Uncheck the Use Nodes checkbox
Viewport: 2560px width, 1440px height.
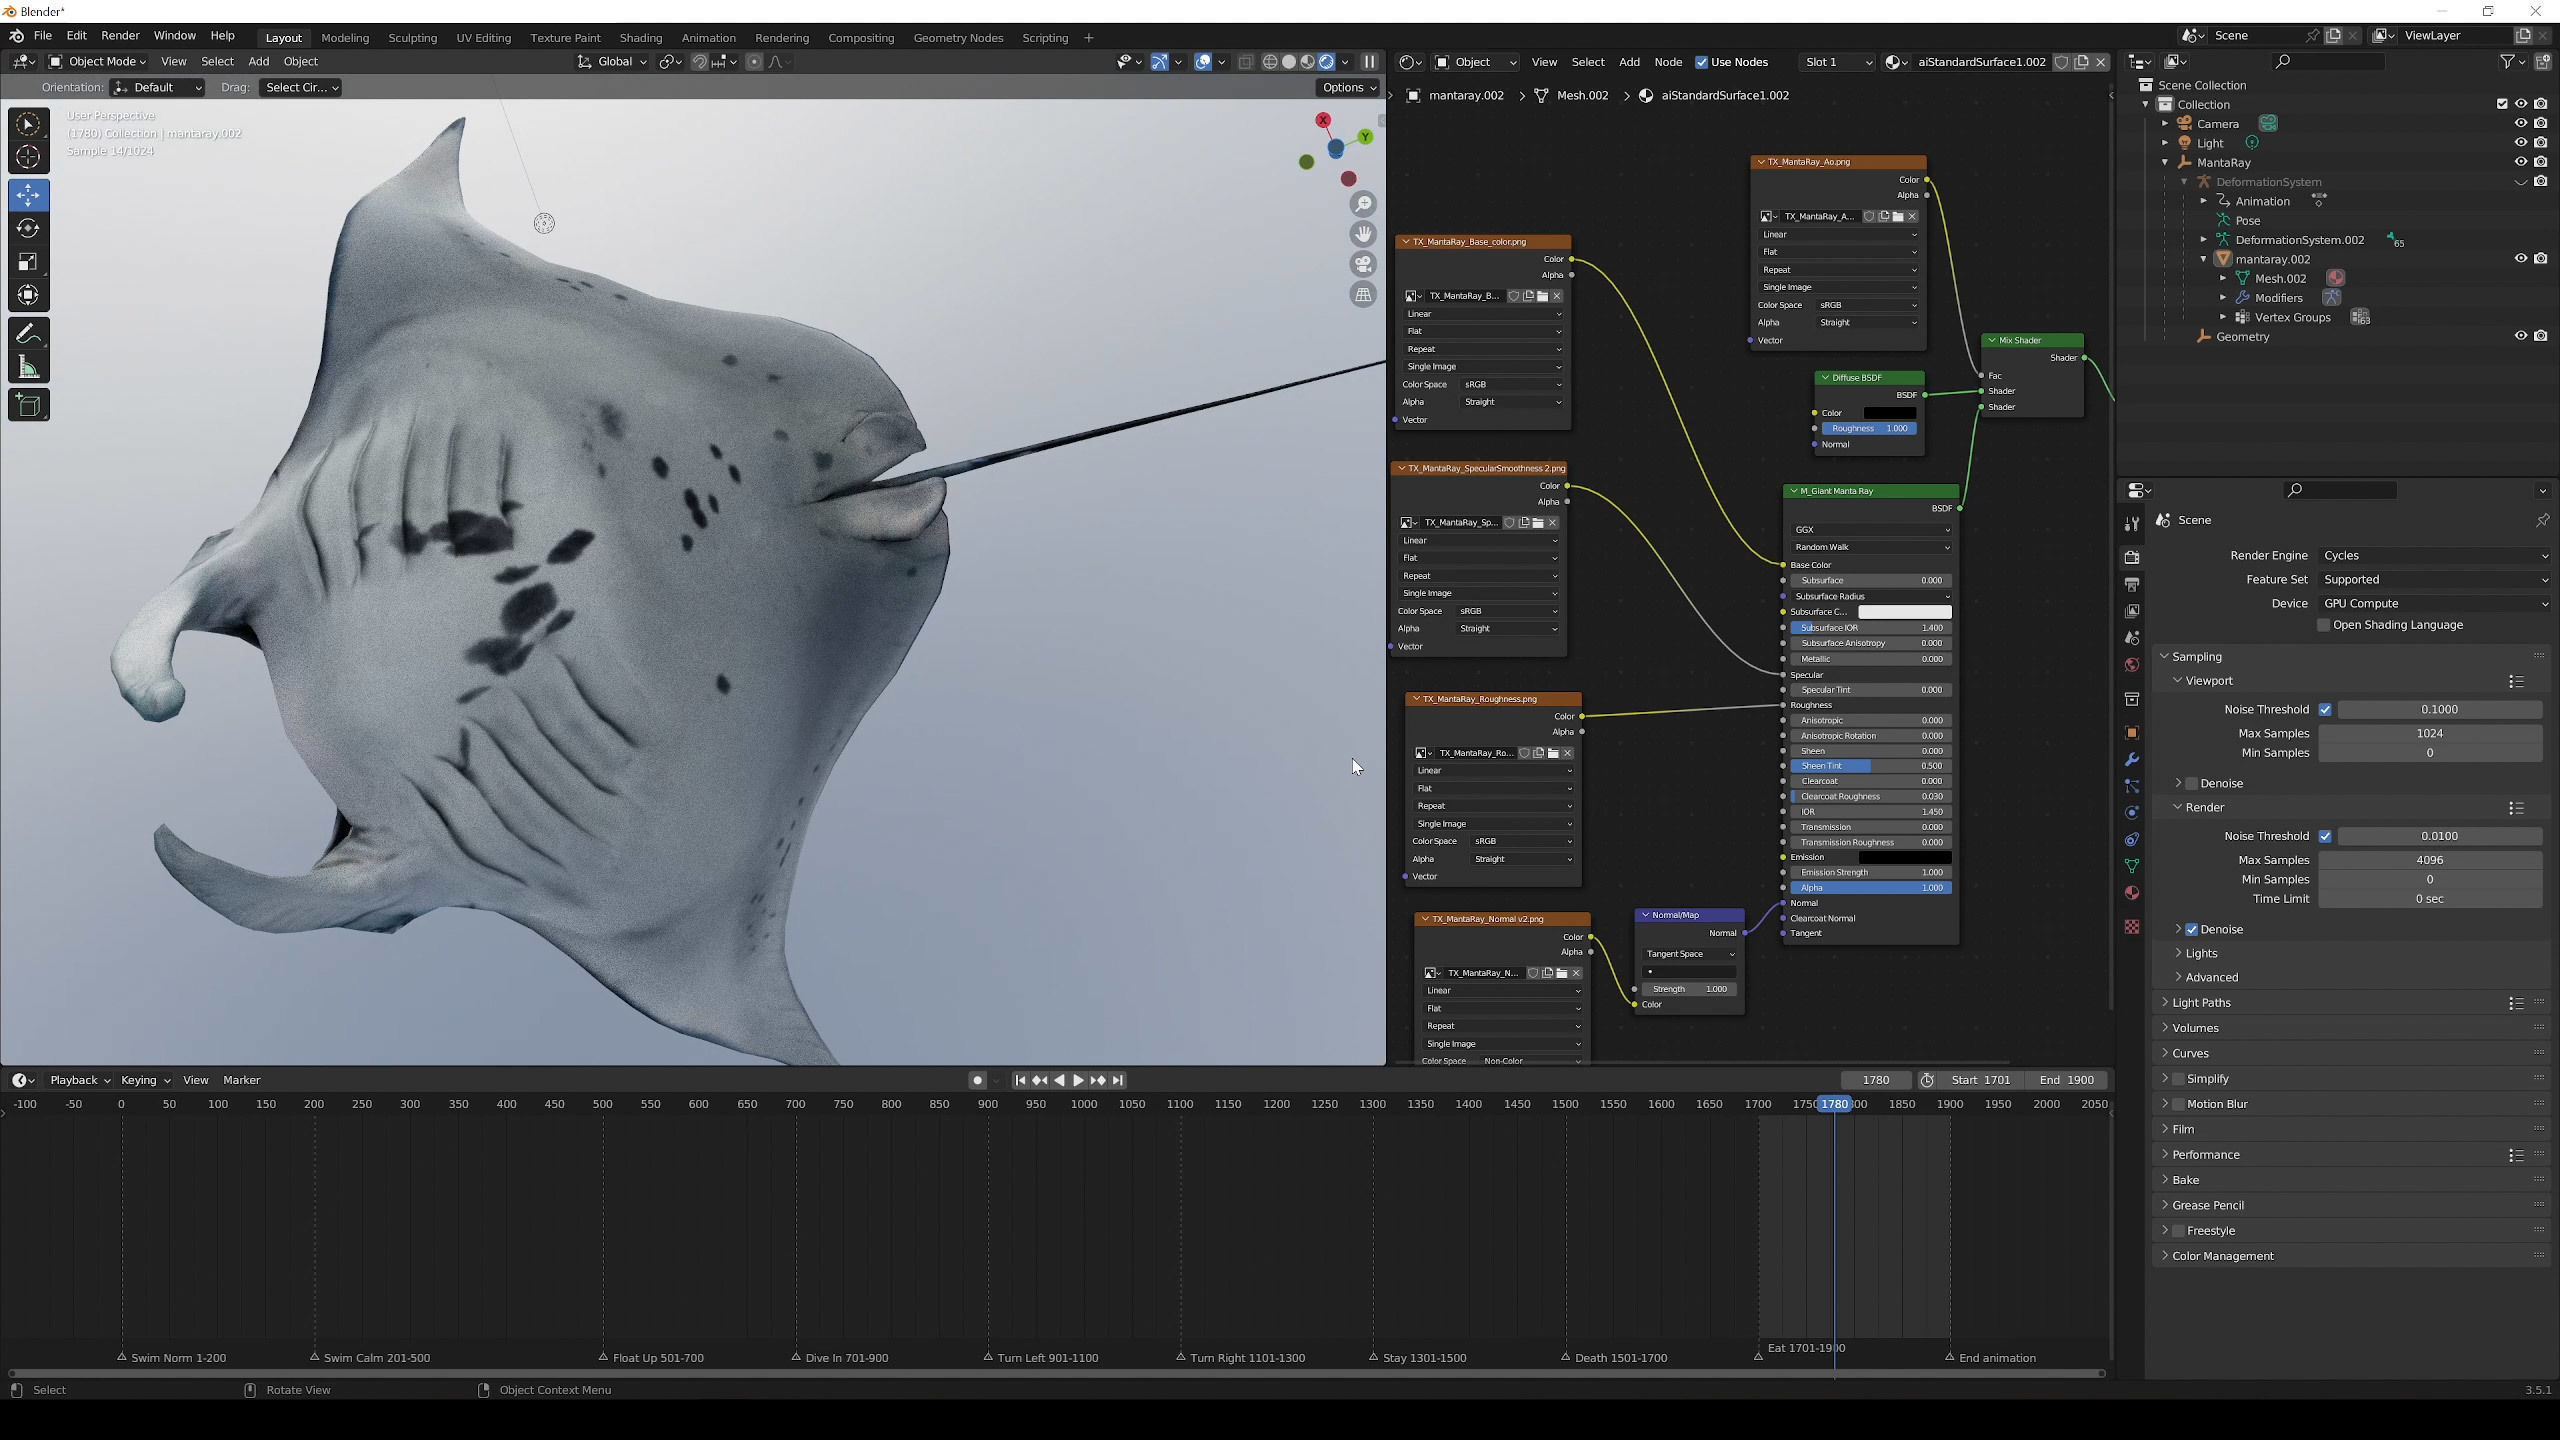(1701, 62)
